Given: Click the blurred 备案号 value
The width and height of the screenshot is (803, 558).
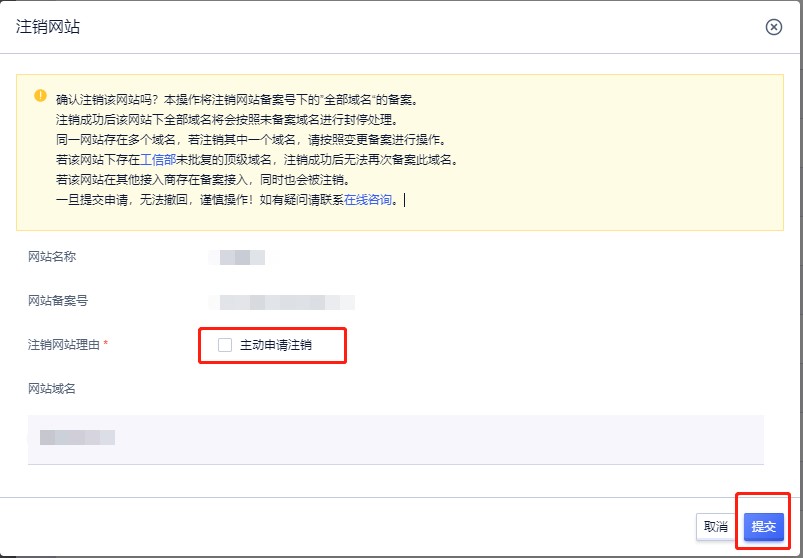Looking at the screenshot, I should [x=282, y=302].
